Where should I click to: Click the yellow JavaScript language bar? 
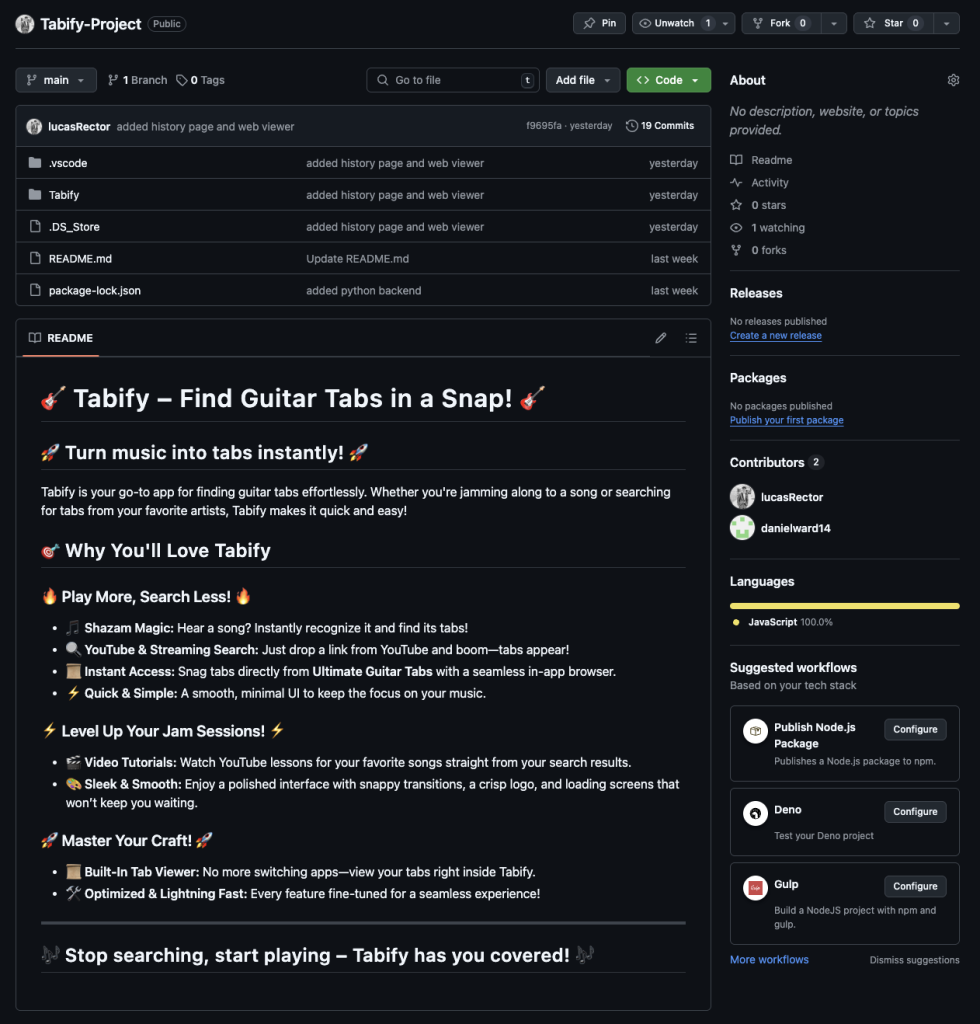click(844, 606)
